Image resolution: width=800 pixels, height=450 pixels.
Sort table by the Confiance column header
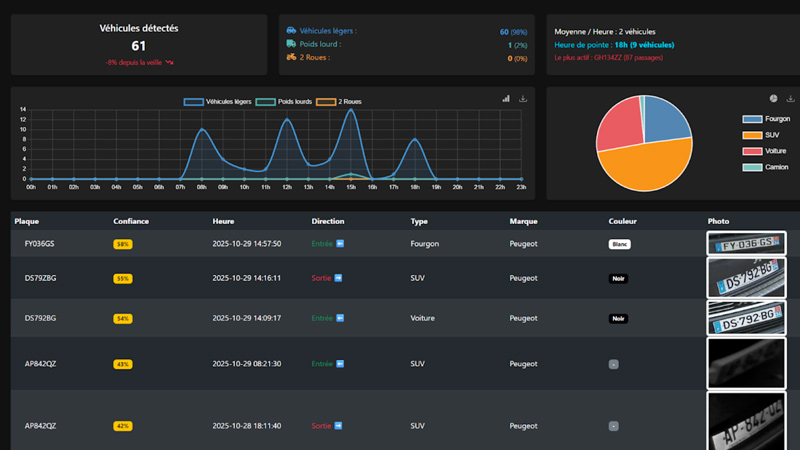click(132, 221)
